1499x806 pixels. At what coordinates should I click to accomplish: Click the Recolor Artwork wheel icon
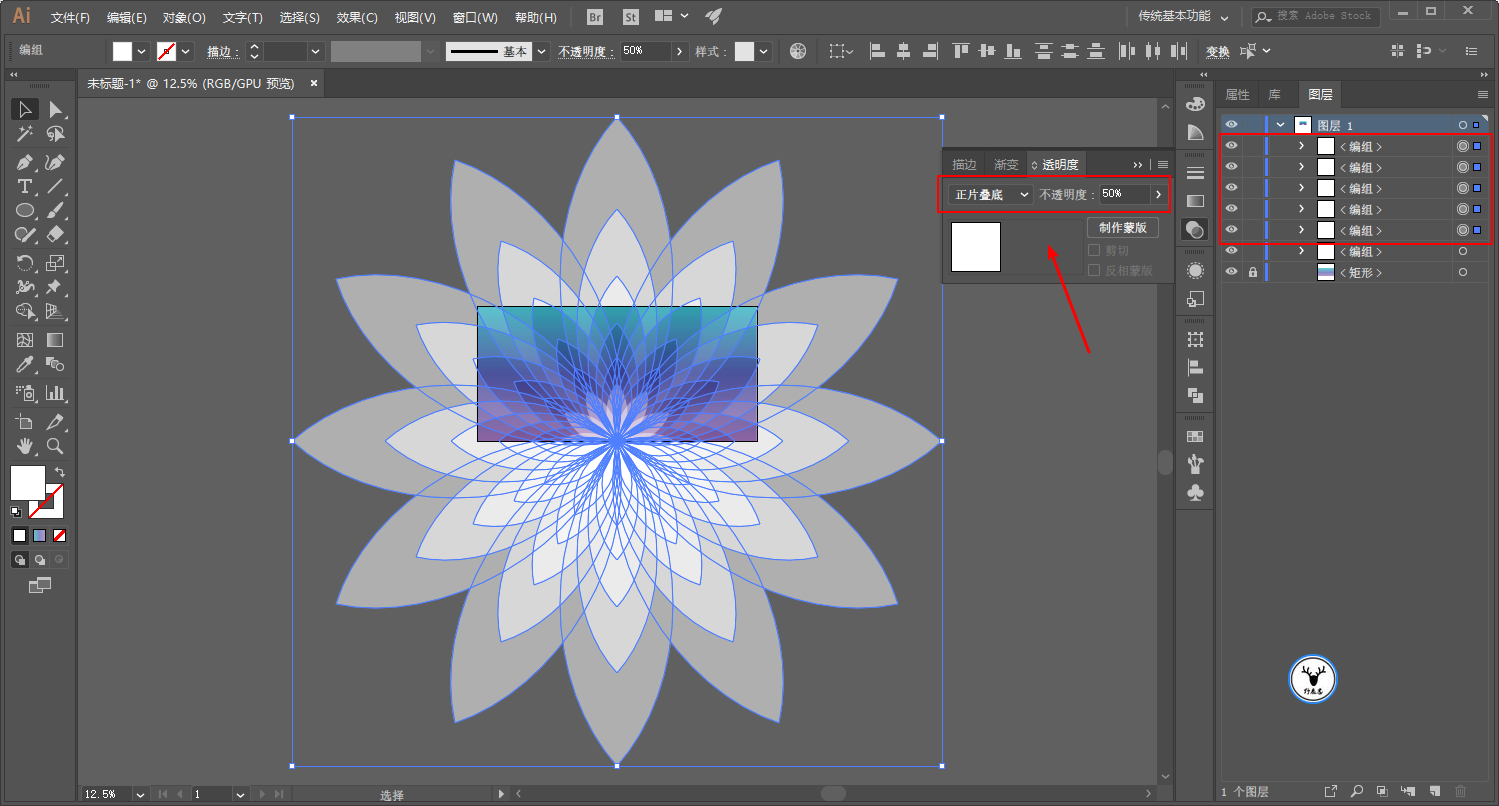click(x=797, y=51)
